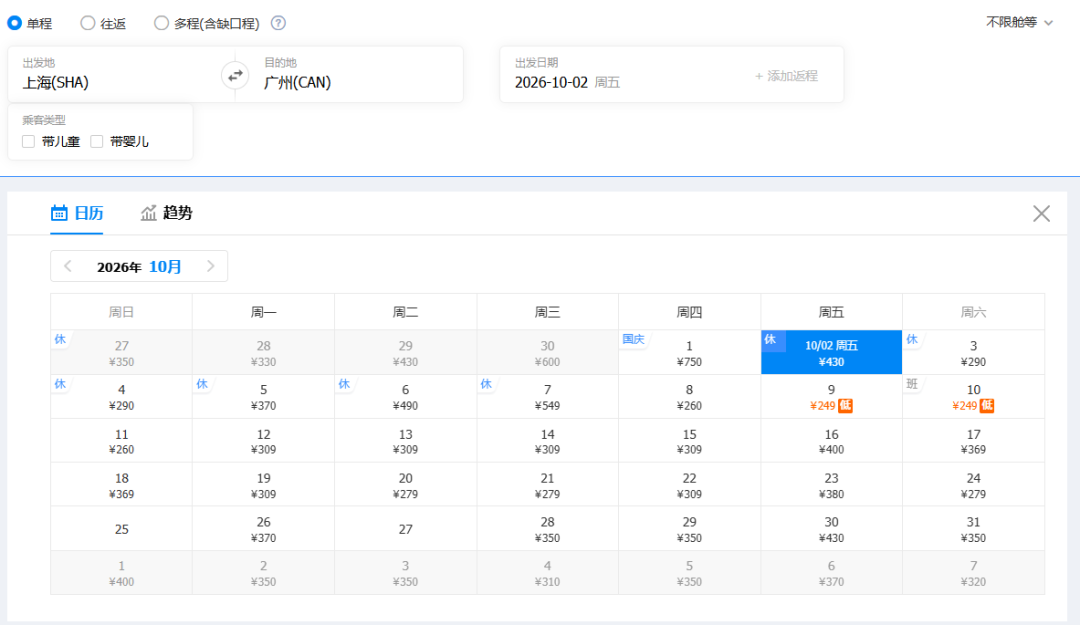Screen dimensions: 1080x625
Task: Select October 18 priced ¥369
Action: click(x=122, y=485)
